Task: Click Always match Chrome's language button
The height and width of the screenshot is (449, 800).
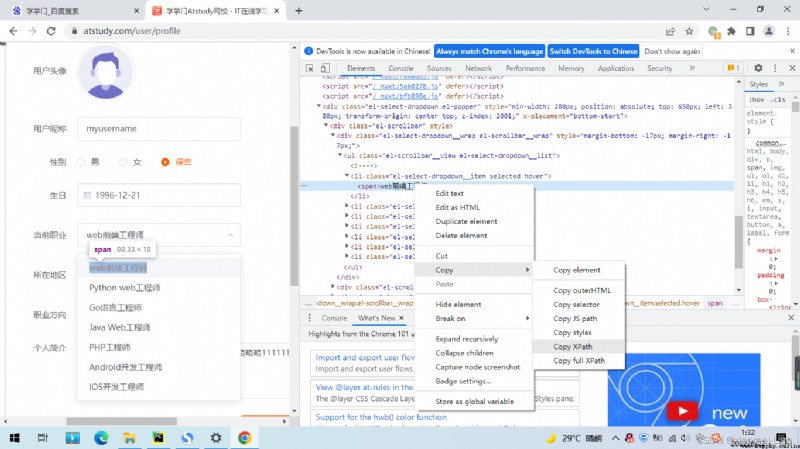Action: pyautogui.click(x=489, y=52)
